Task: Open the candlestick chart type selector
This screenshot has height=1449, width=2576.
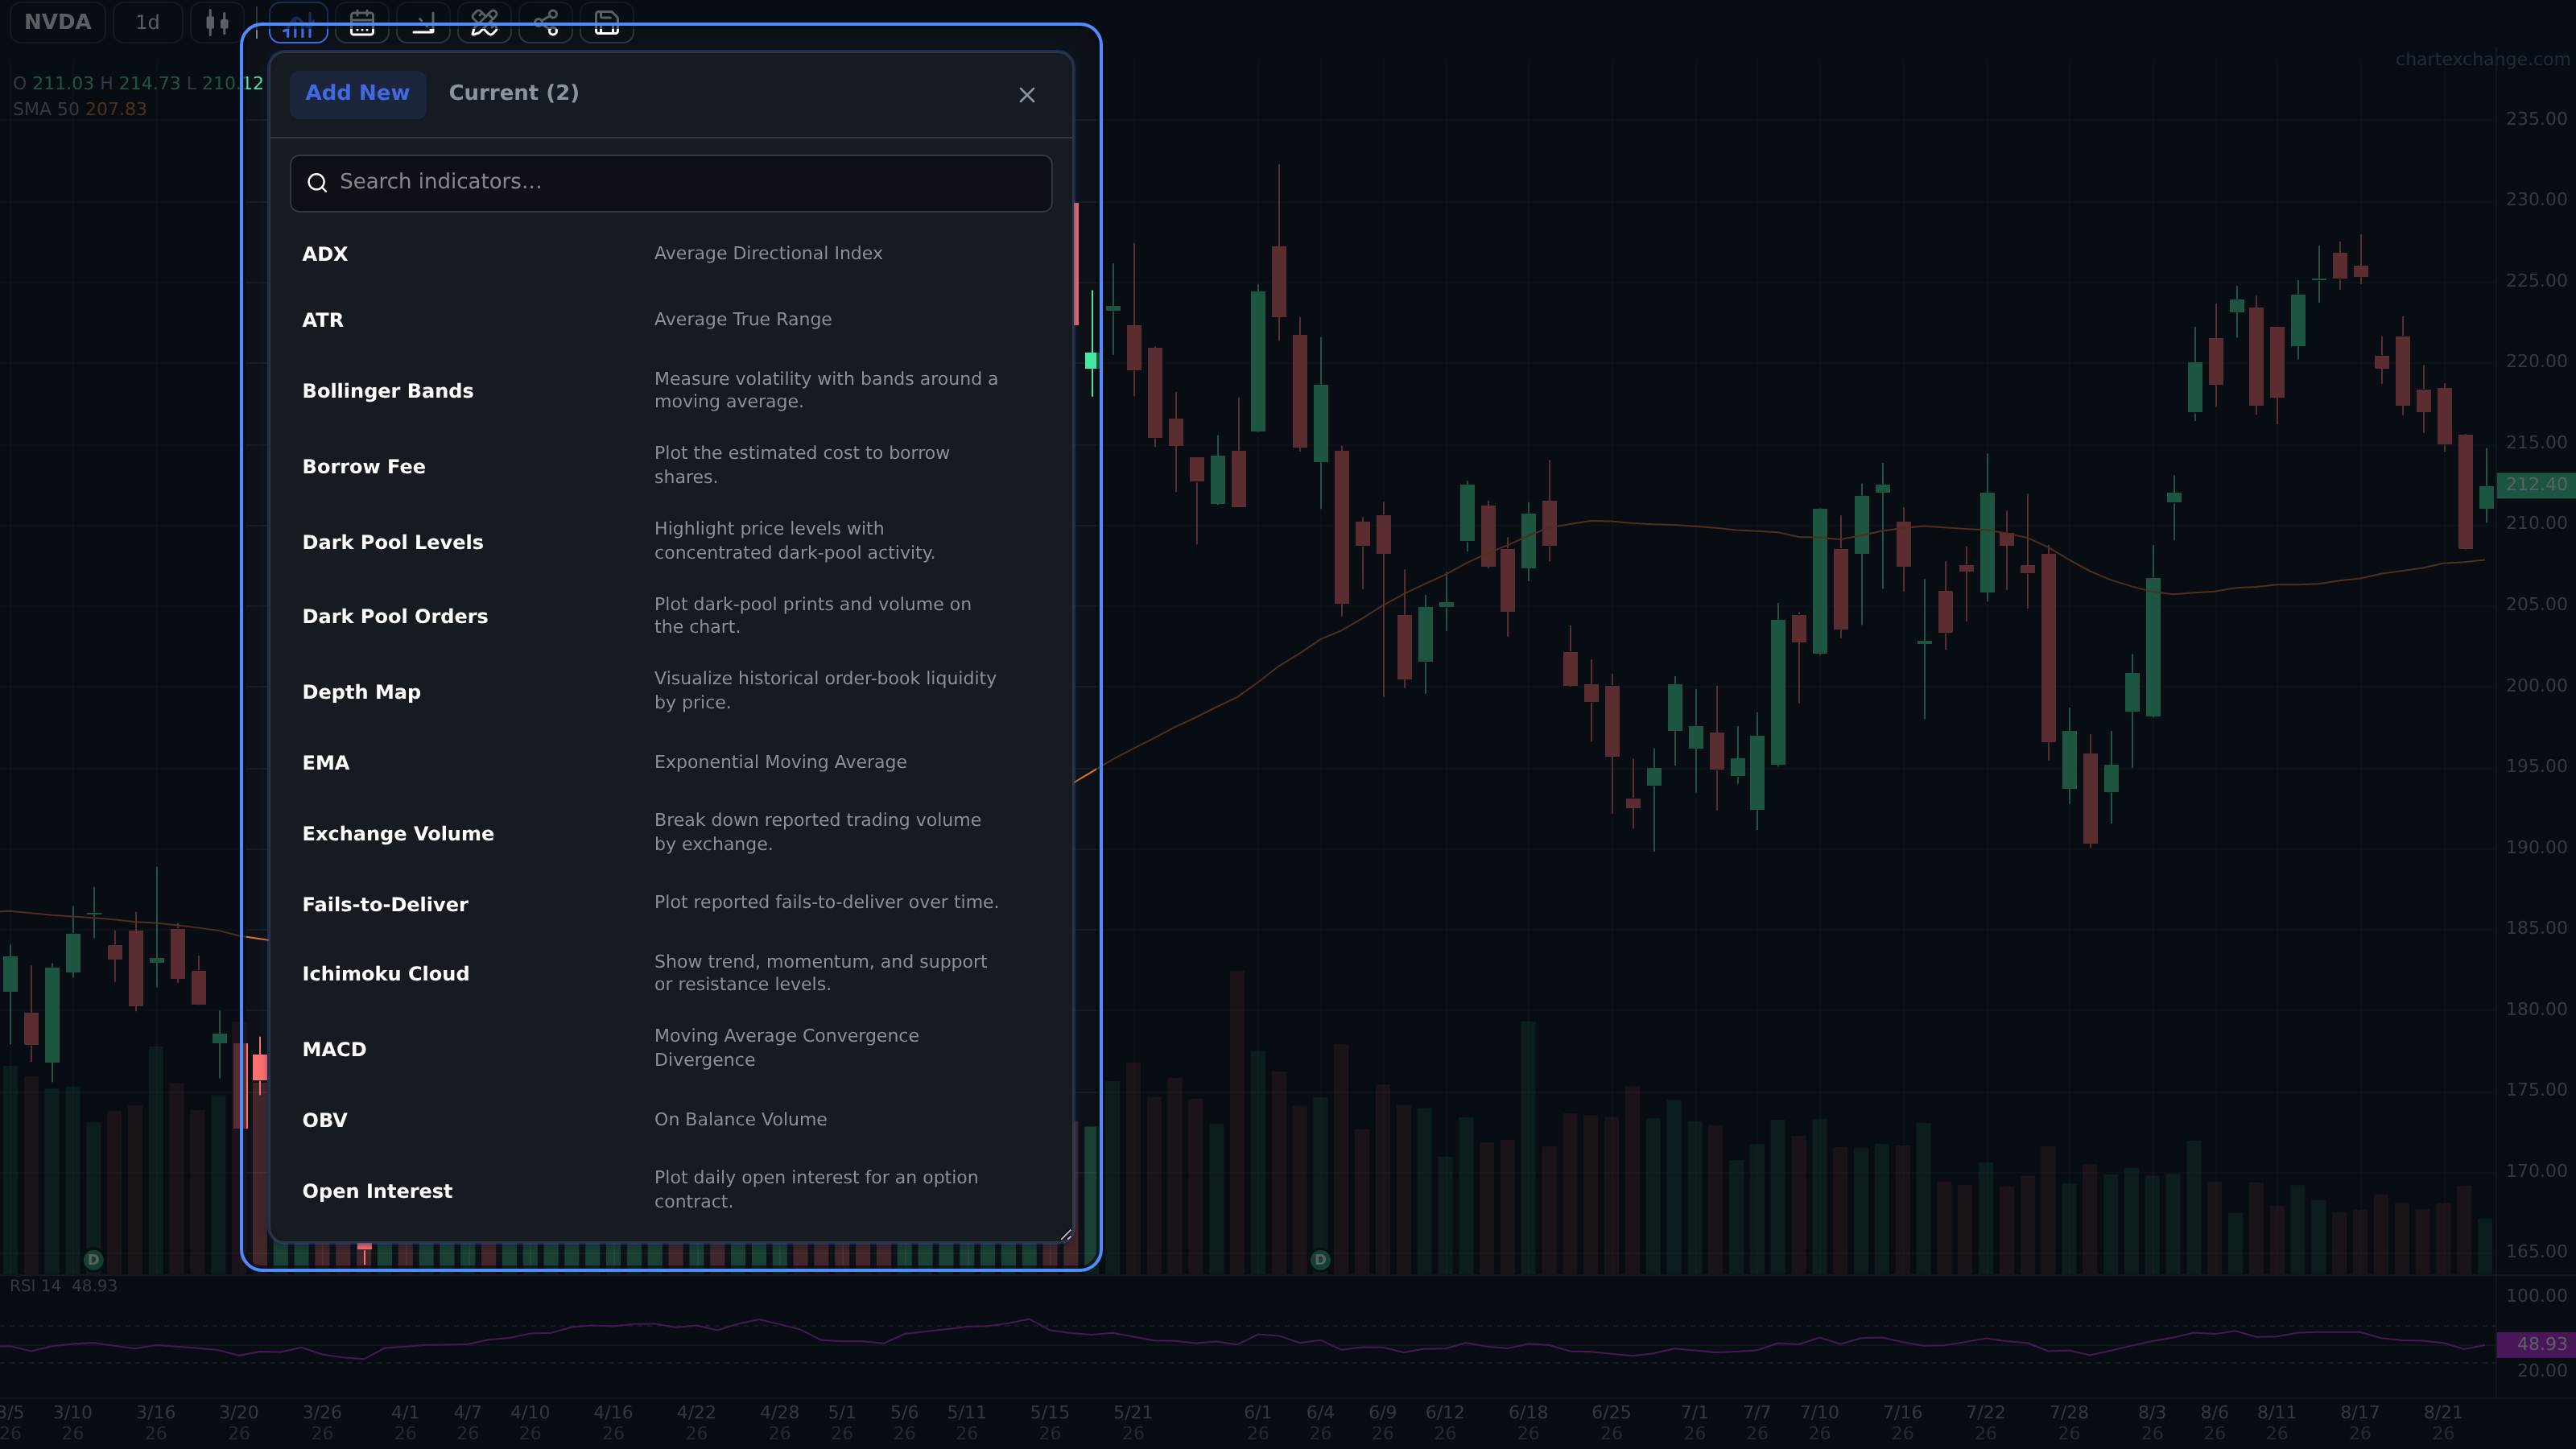Action: coord(217,22)
